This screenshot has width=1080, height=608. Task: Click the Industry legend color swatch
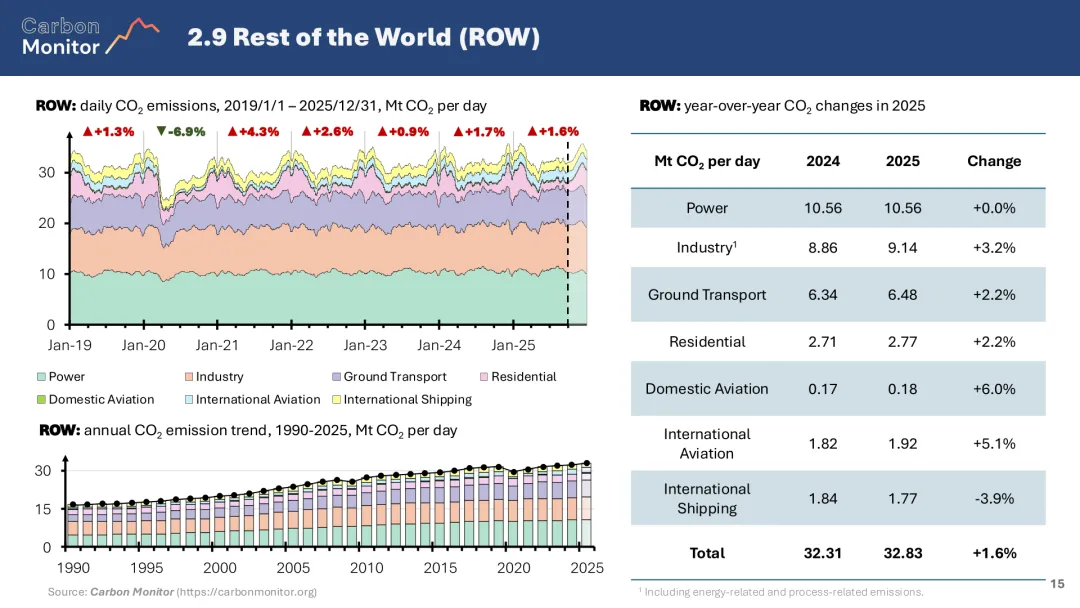pyautogui.click(x=189, y=377)
